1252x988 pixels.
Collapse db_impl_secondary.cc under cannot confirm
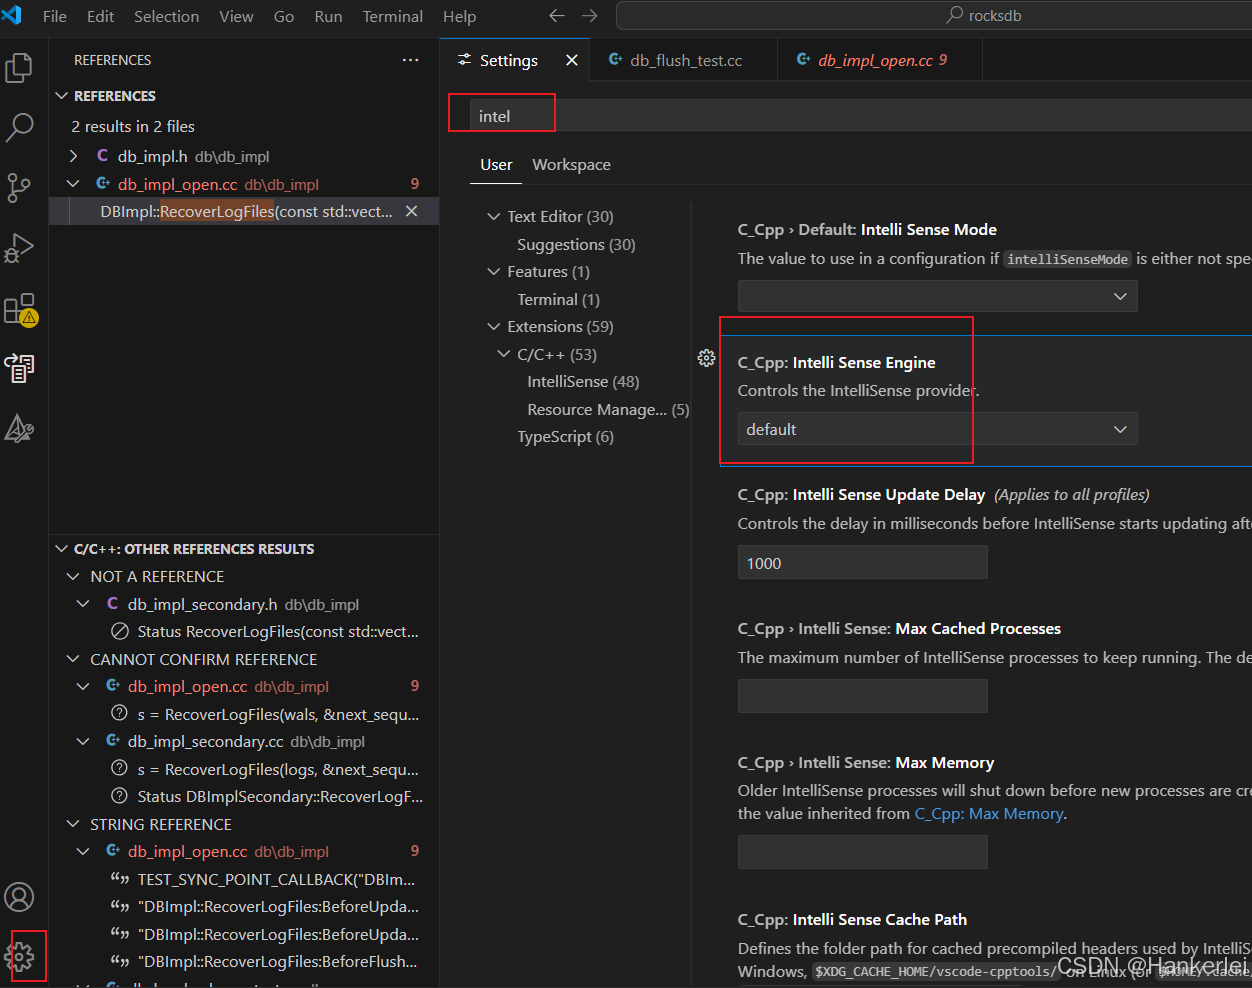click(83, 741)
